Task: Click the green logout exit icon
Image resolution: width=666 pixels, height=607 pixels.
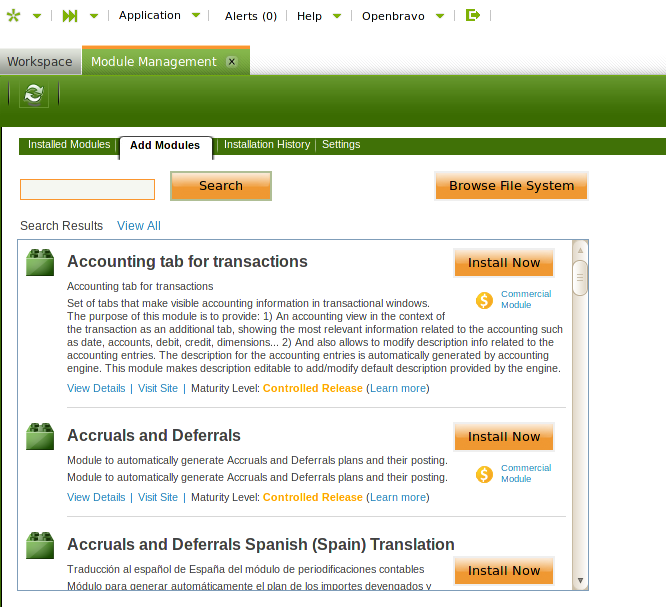Action: [x=473, y=16]
